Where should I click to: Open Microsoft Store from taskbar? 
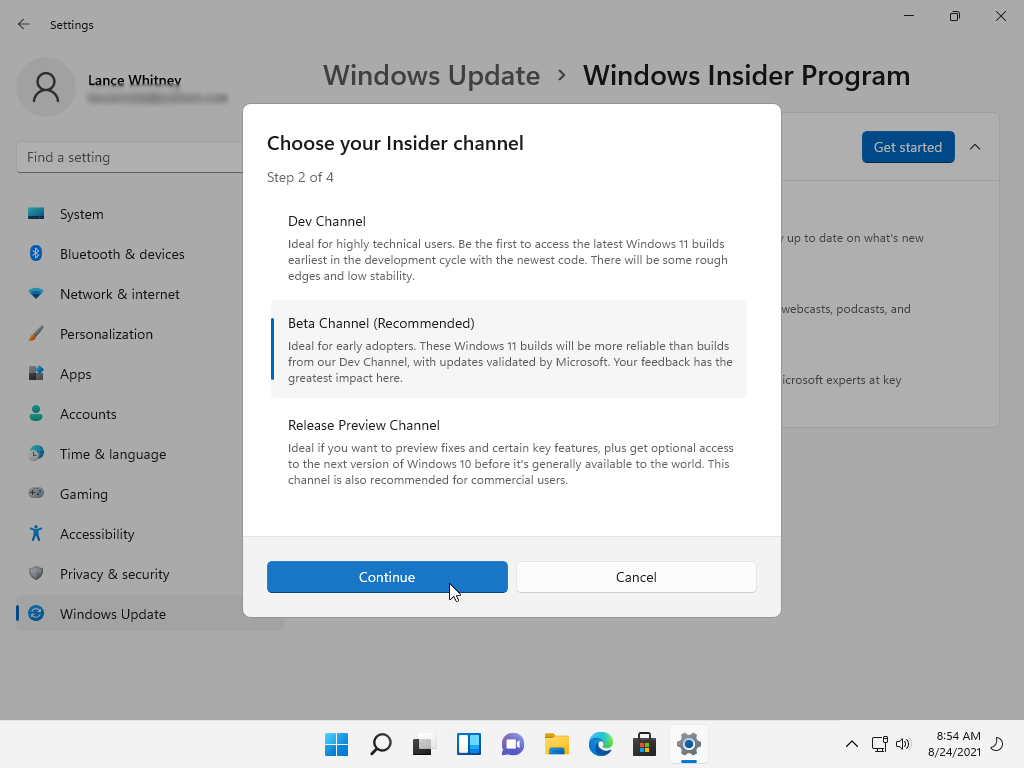[x=644, y=744]
